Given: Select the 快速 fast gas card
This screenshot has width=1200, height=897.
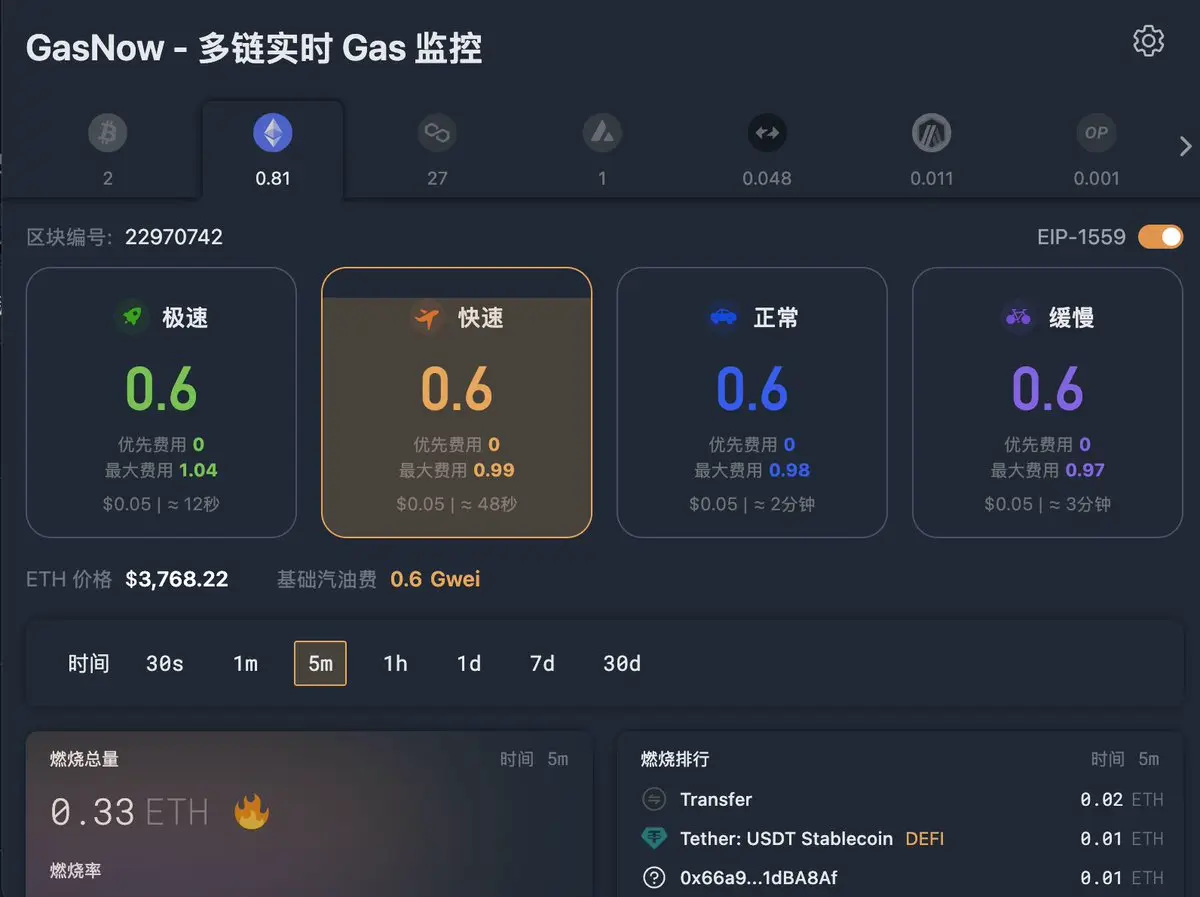Looking at the screenshot, I should click(x=457, y=402).
